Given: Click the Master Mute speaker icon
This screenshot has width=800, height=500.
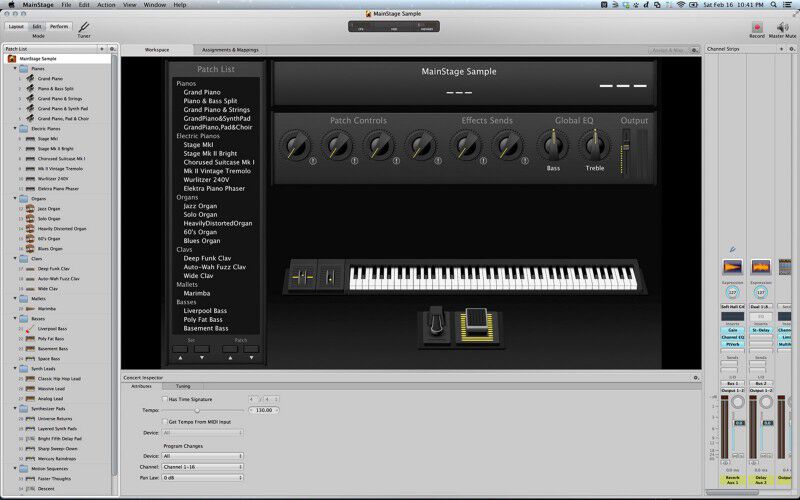Looking at the screenshot, I should [x=782, y=27].
